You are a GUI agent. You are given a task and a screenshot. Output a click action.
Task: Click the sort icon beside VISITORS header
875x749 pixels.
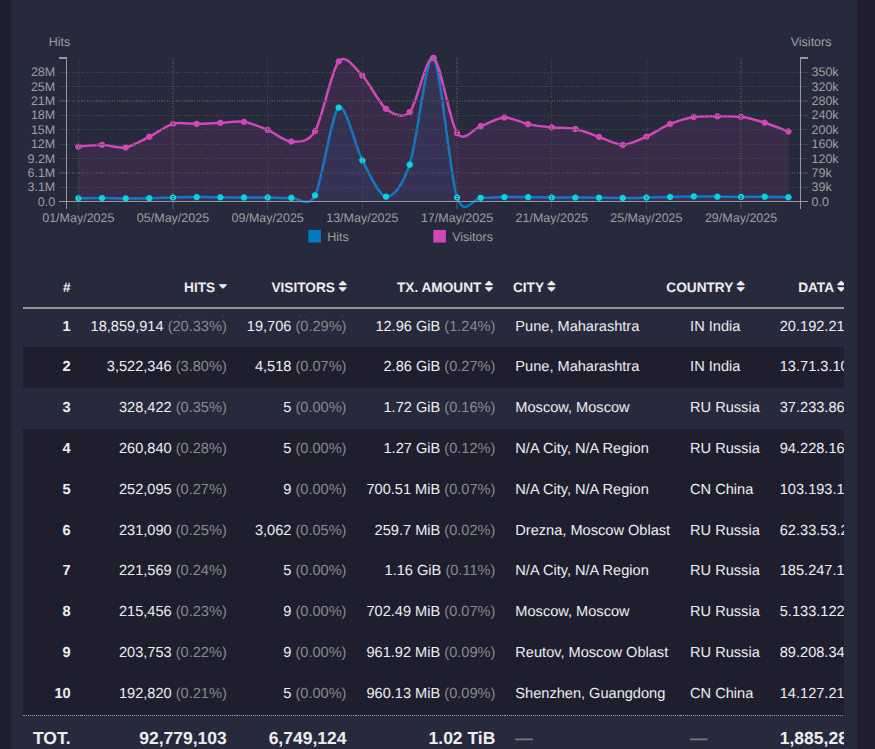[x=343, y=287]
